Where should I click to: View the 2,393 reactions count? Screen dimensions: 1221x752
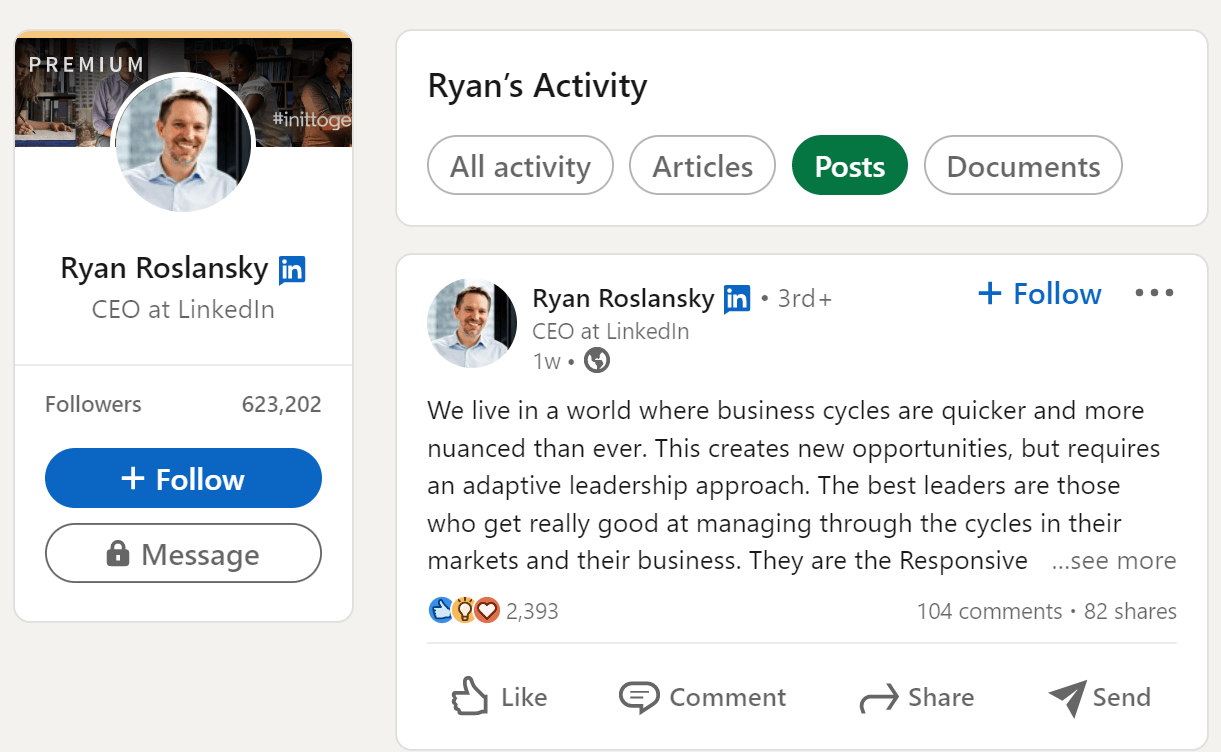click(532, 610)
